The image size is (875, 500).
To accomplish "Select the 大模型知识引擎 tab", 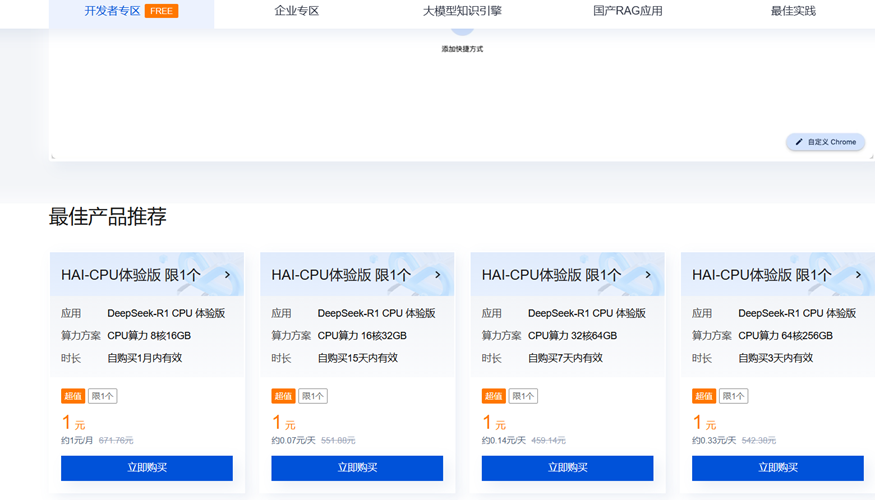I will [462, 11].
